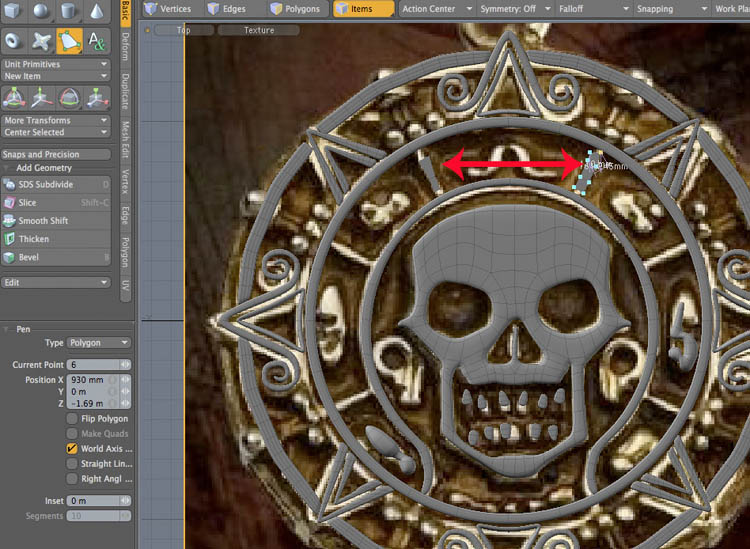
Task: Click the Position Z stepper arrows
Action: click(x=125, y=404)
